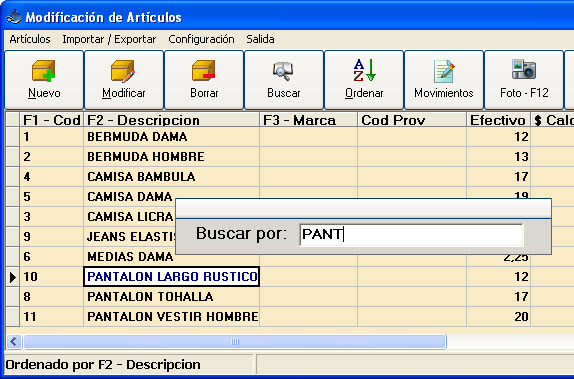Click the Borrar delete article button

point(204,80)
